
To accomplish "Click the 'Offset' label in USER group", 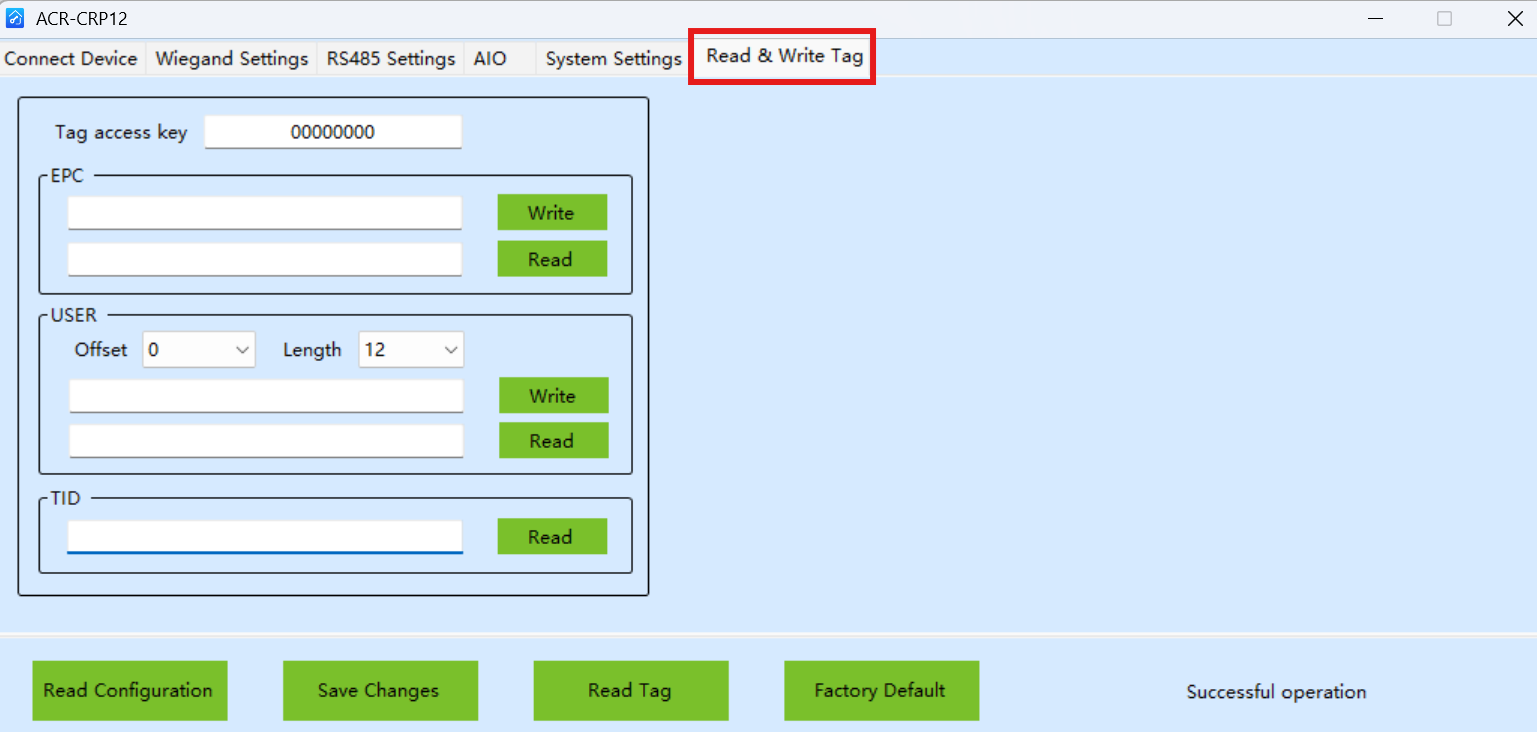I will click(x=101, y=350).
